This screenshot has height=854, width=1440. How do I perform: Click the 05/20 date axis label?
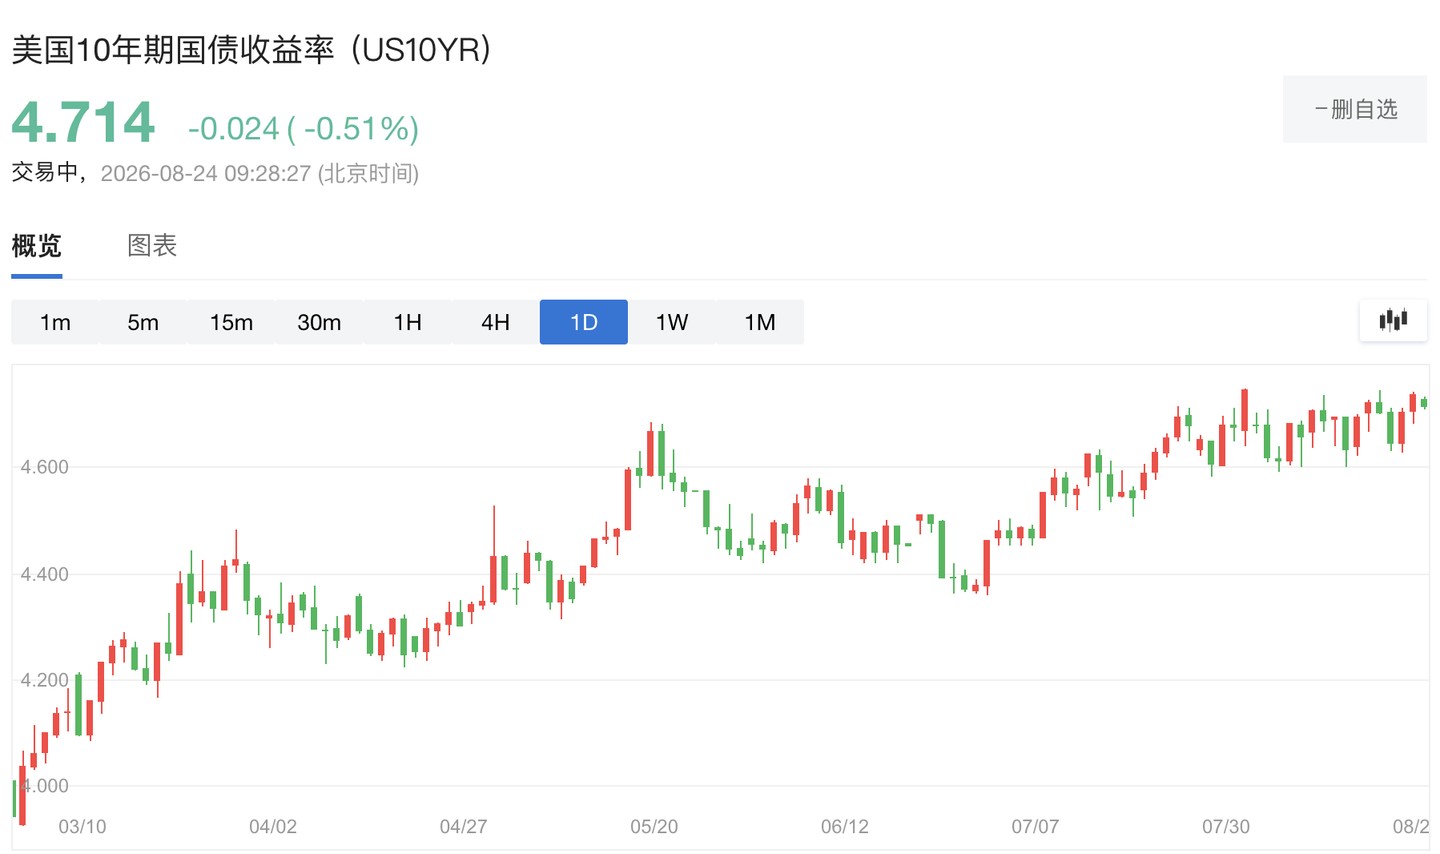click(654, 827)
